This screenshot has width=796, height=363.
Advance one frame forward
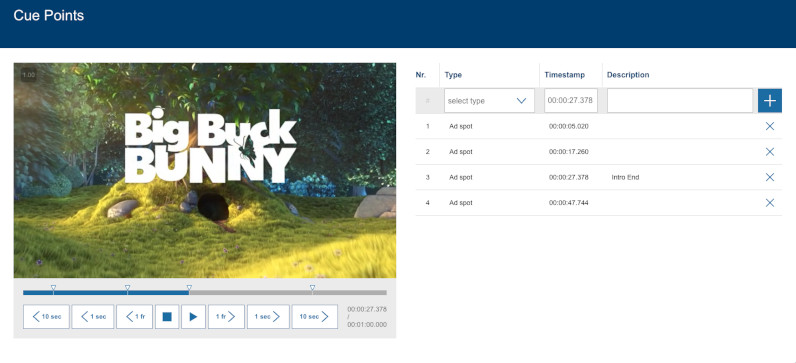(x=226, y=317)
